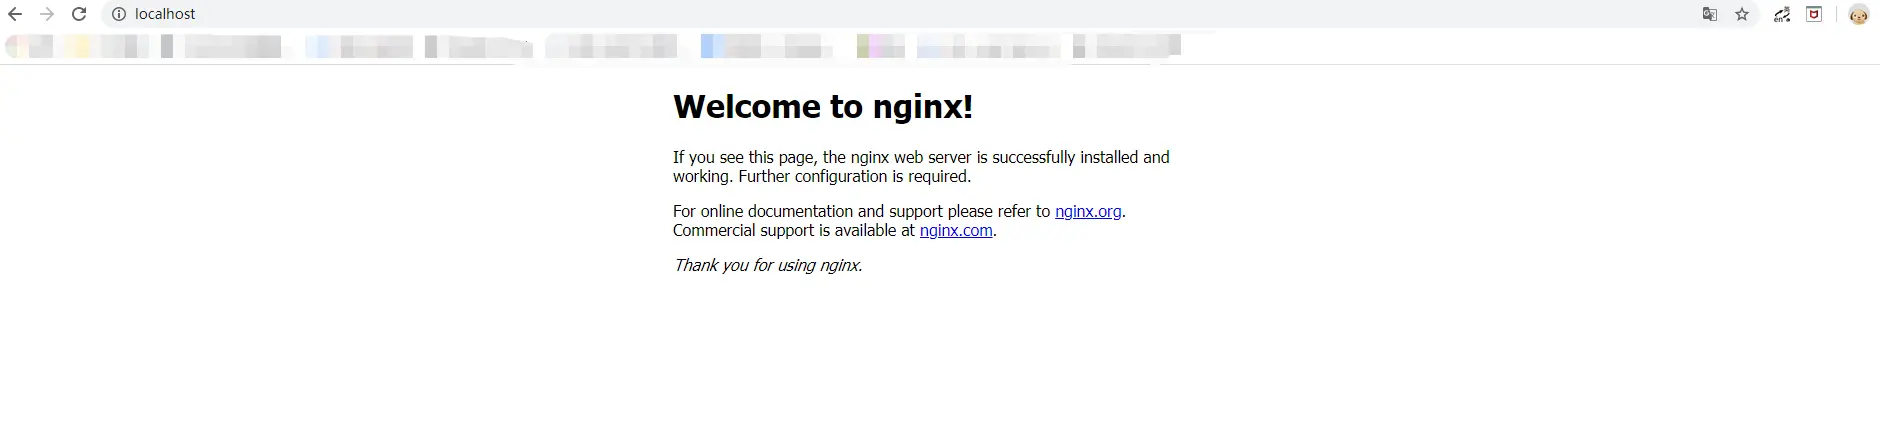Open the extension icon next to the star

pos(1782,14)
